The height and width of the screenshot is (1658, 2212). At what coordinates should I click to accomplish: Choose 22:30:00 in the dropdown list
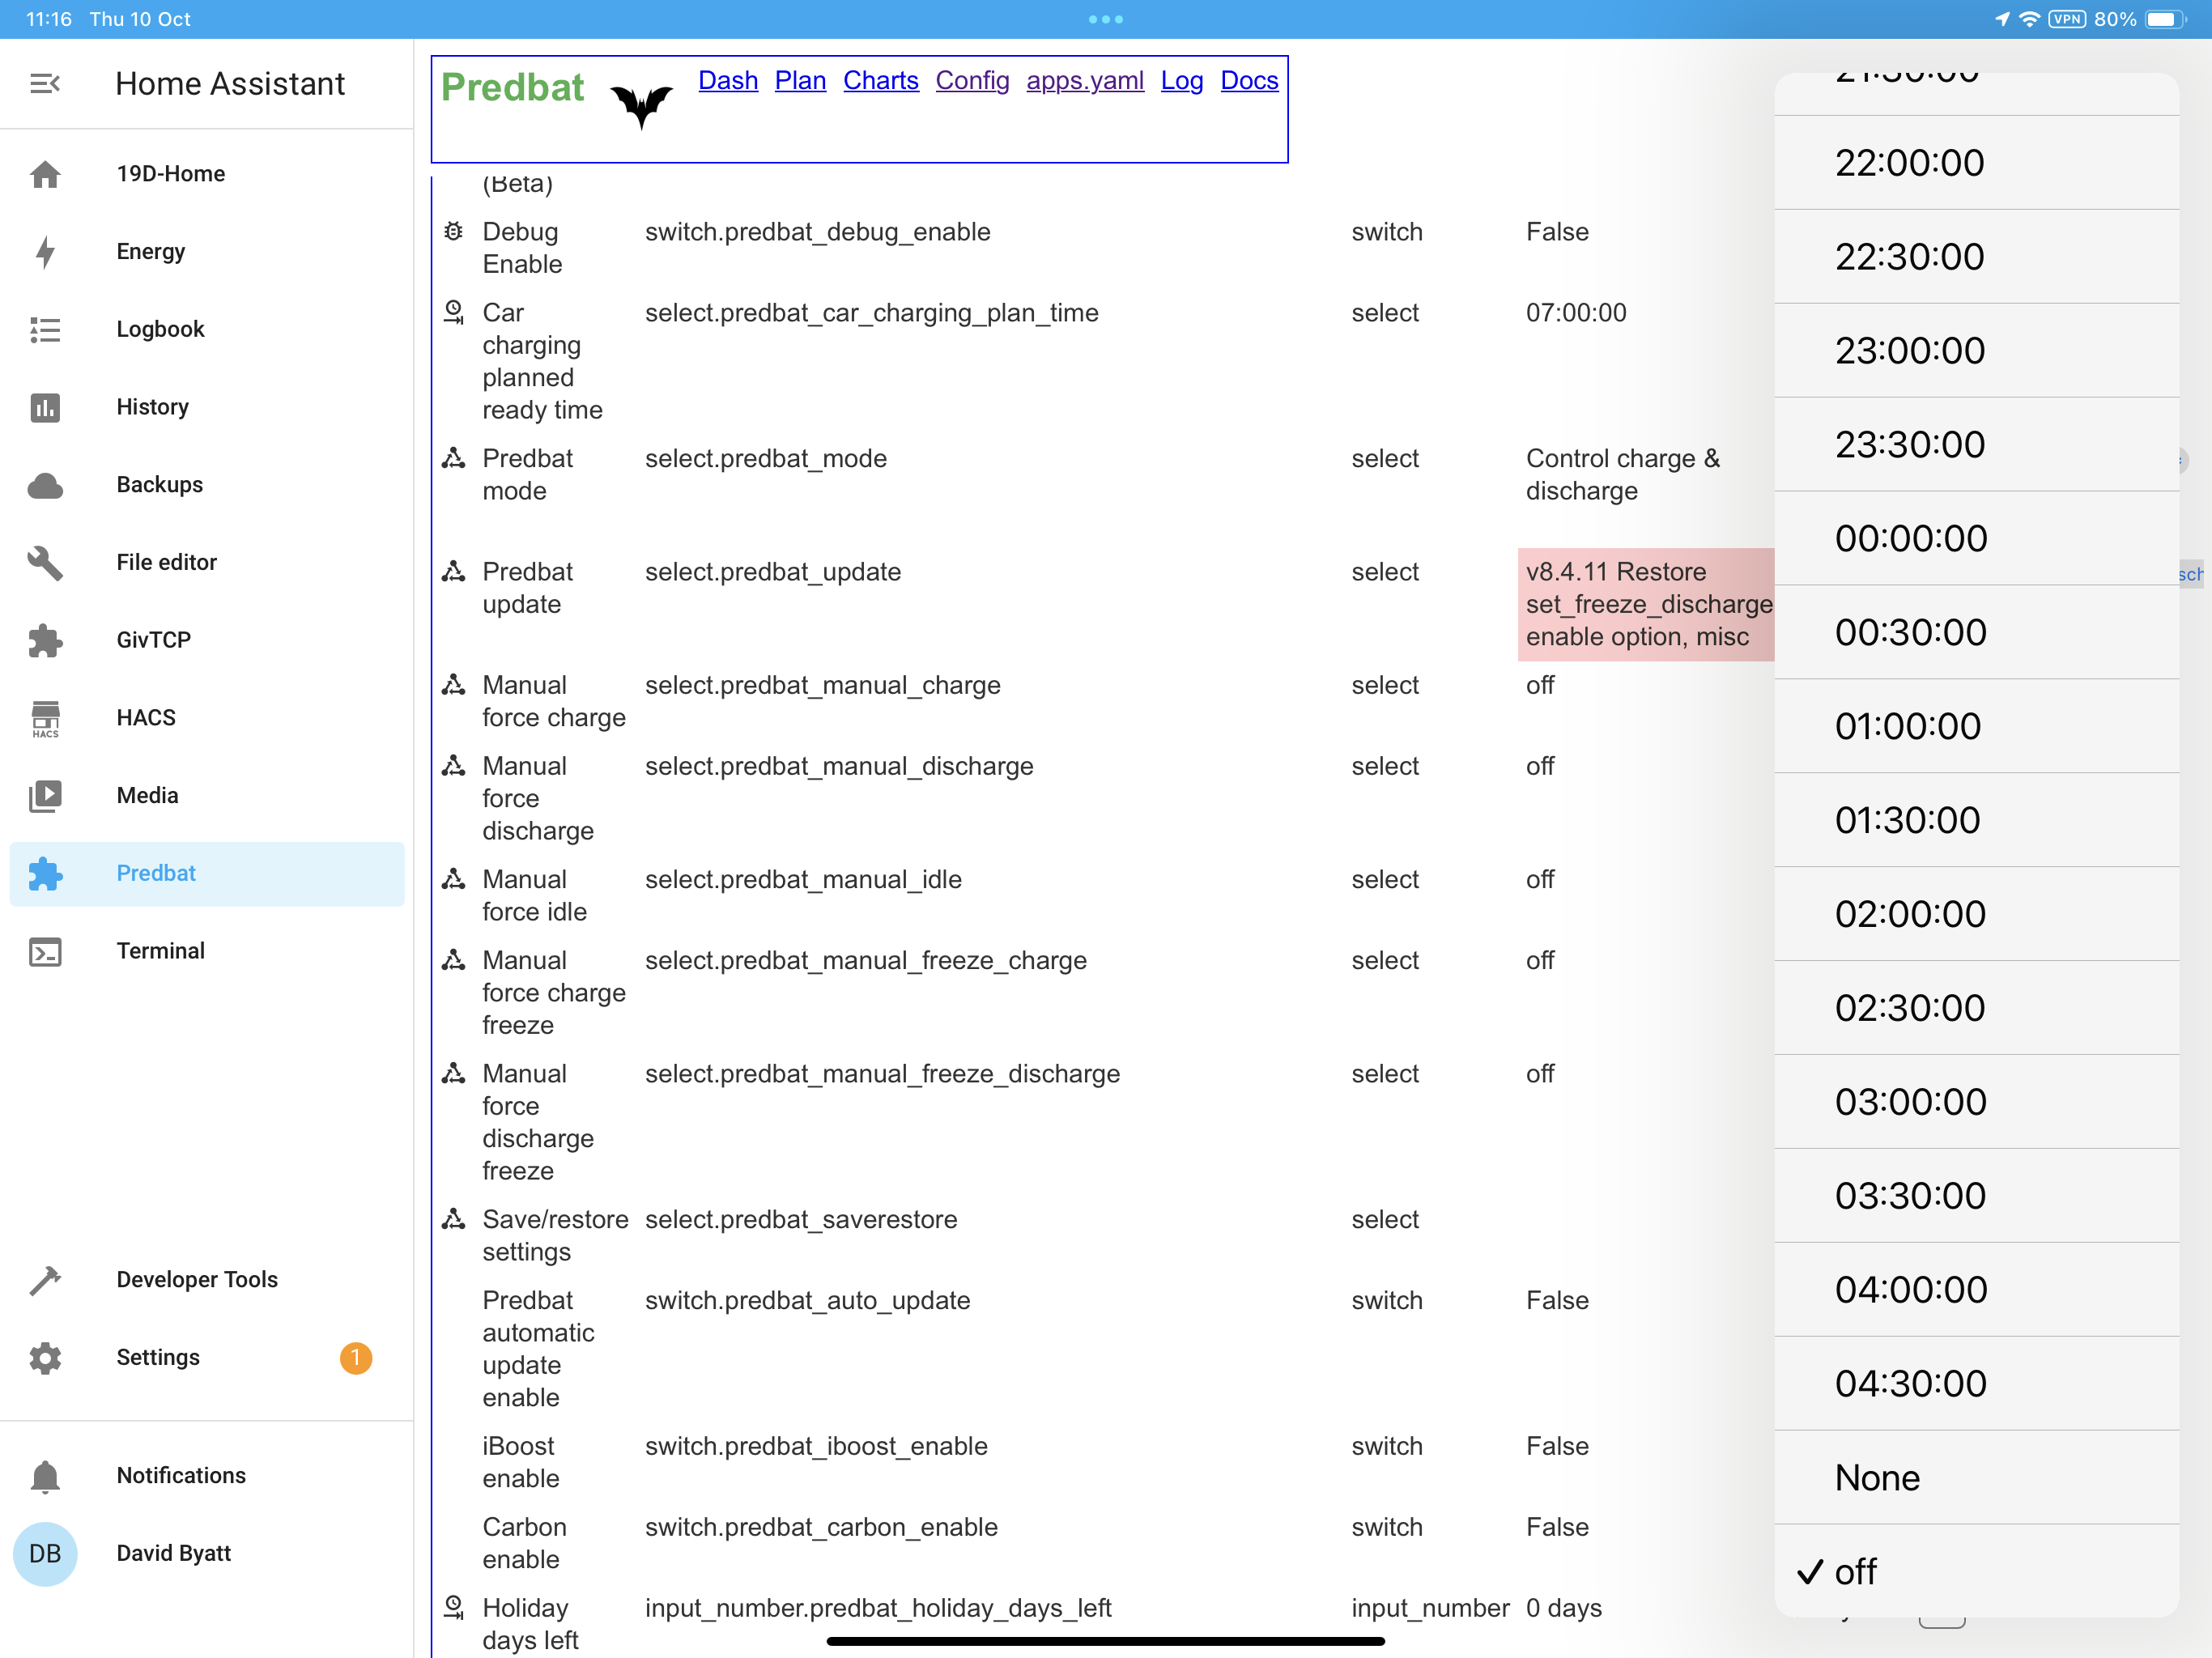point(1976,256)
